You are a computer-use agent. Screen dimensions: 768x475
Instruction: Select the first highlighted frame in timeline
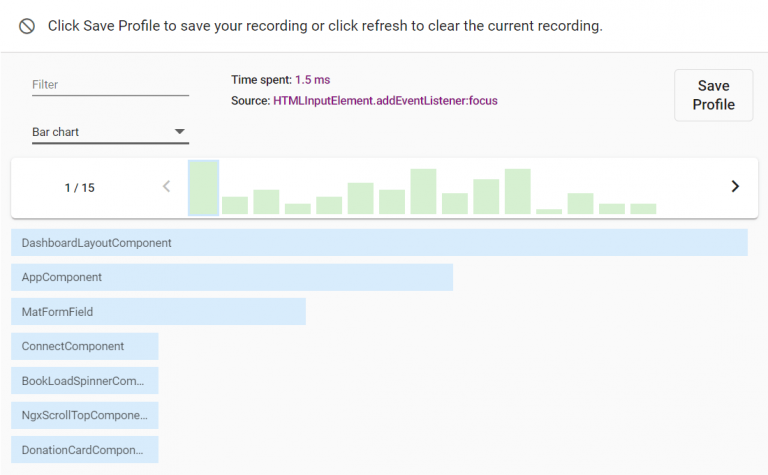pos(203,188)
